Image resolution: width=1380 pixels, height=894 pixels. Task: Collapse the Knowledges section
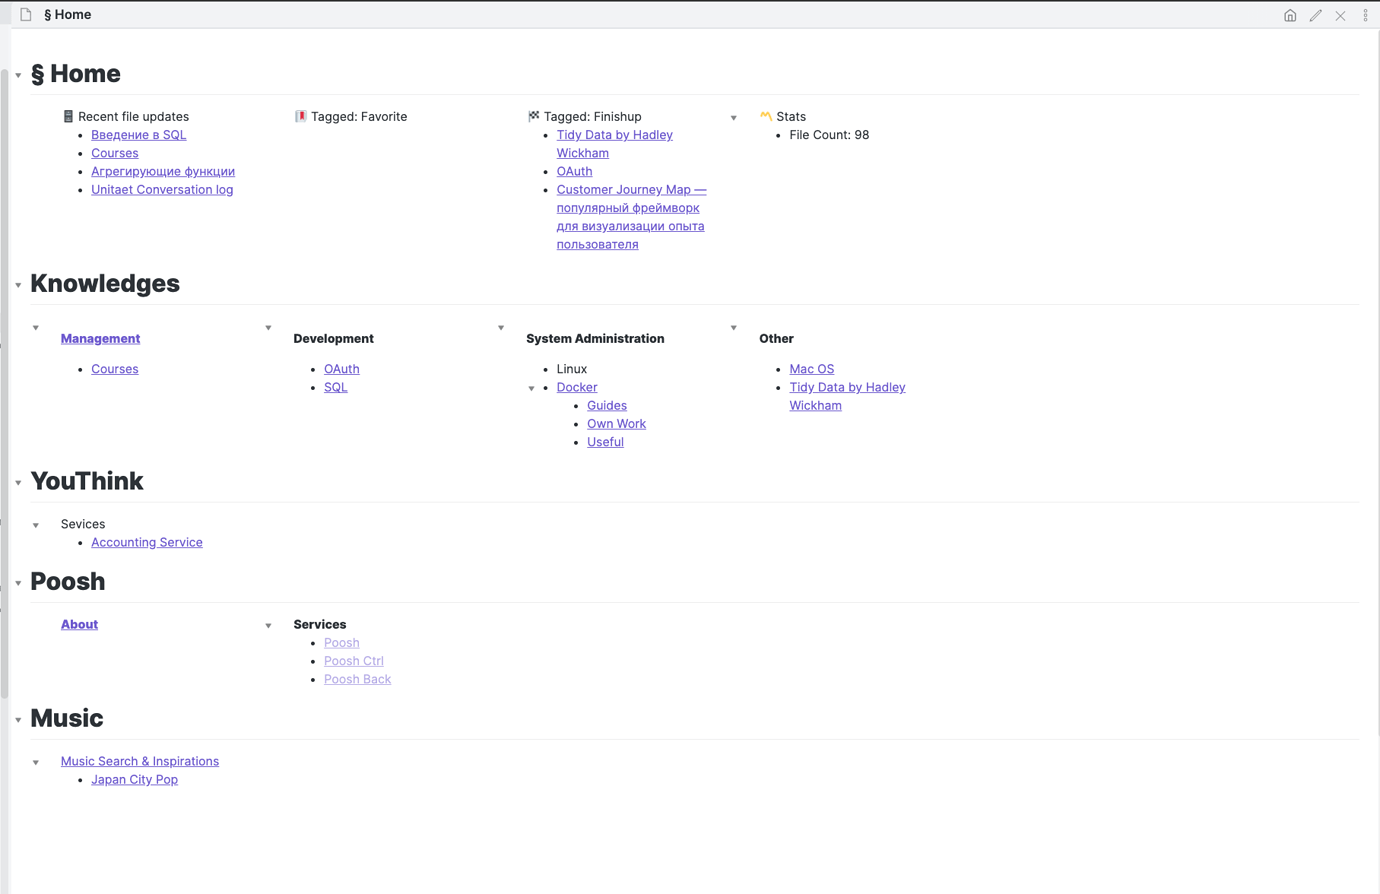(x=17, y=284)
